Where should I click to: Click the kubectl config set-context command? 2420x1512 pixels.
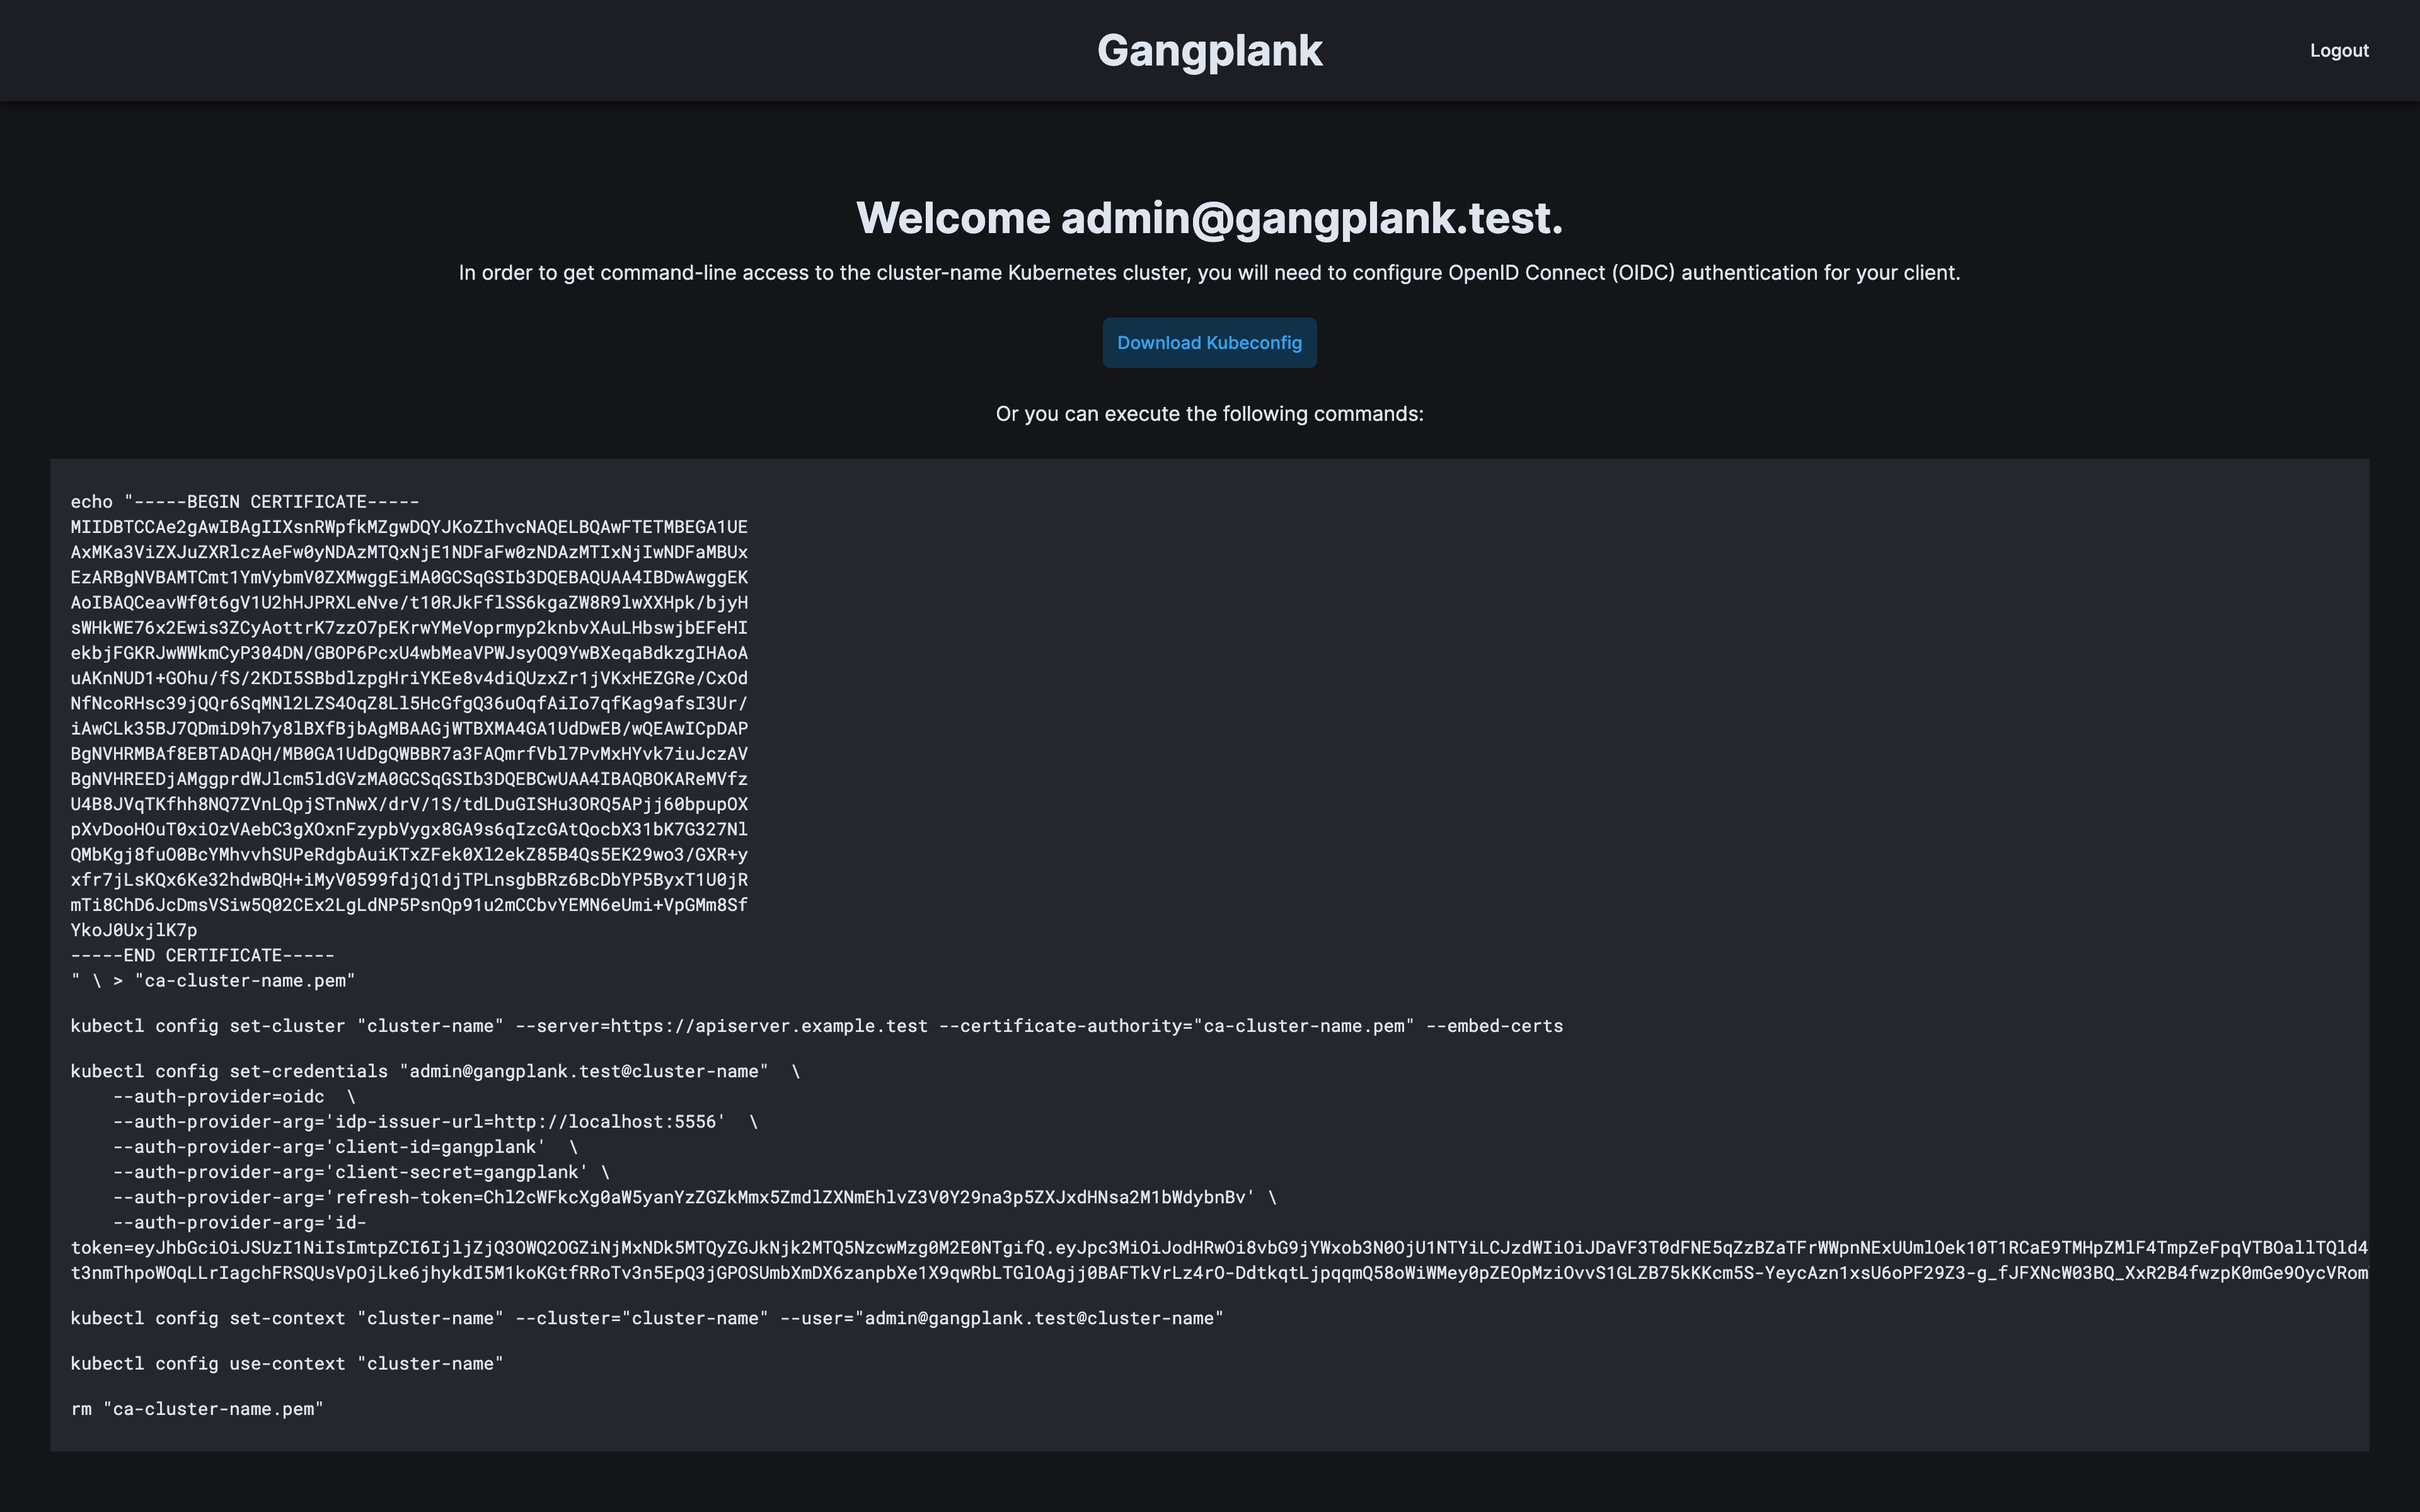coord(646,1318)
